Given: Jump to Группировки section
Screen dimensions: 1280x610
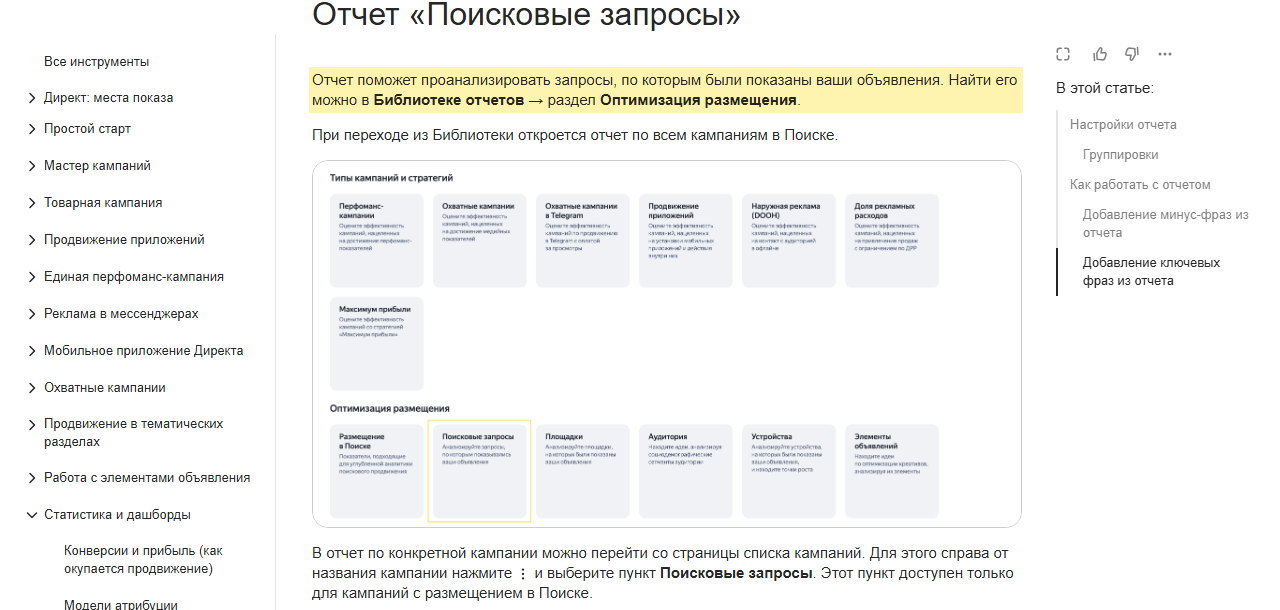Looking at the screenshot, I should tap(1121, 155).
